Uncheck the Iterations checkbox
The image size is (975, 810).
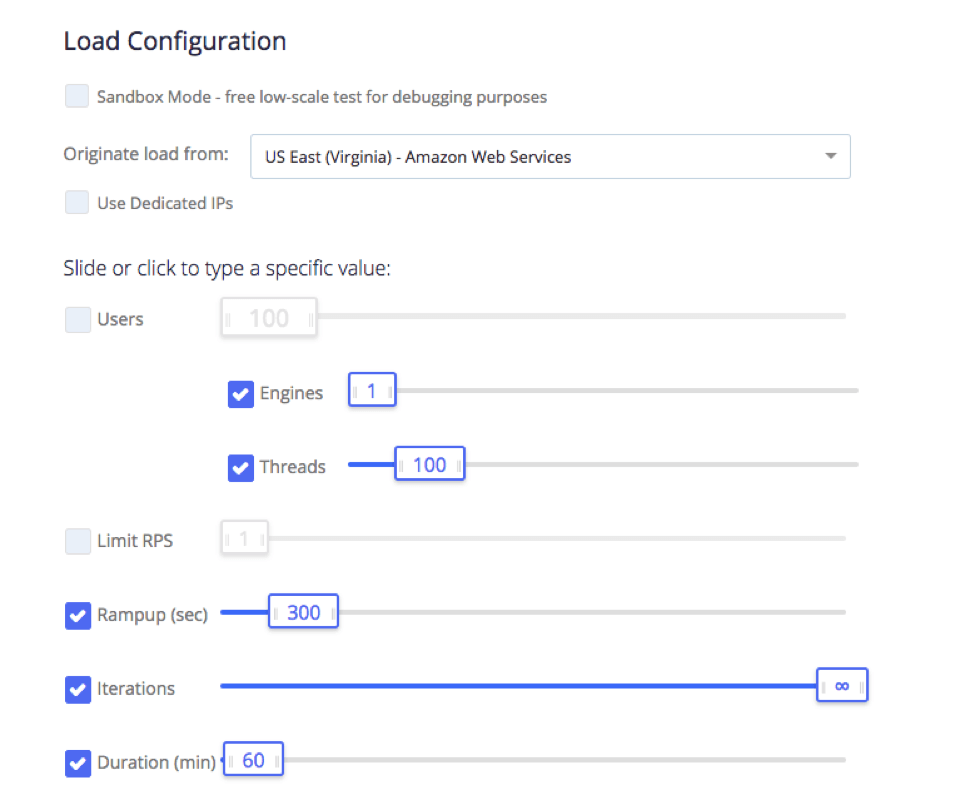pyautogui.click(x=78, y=690)
